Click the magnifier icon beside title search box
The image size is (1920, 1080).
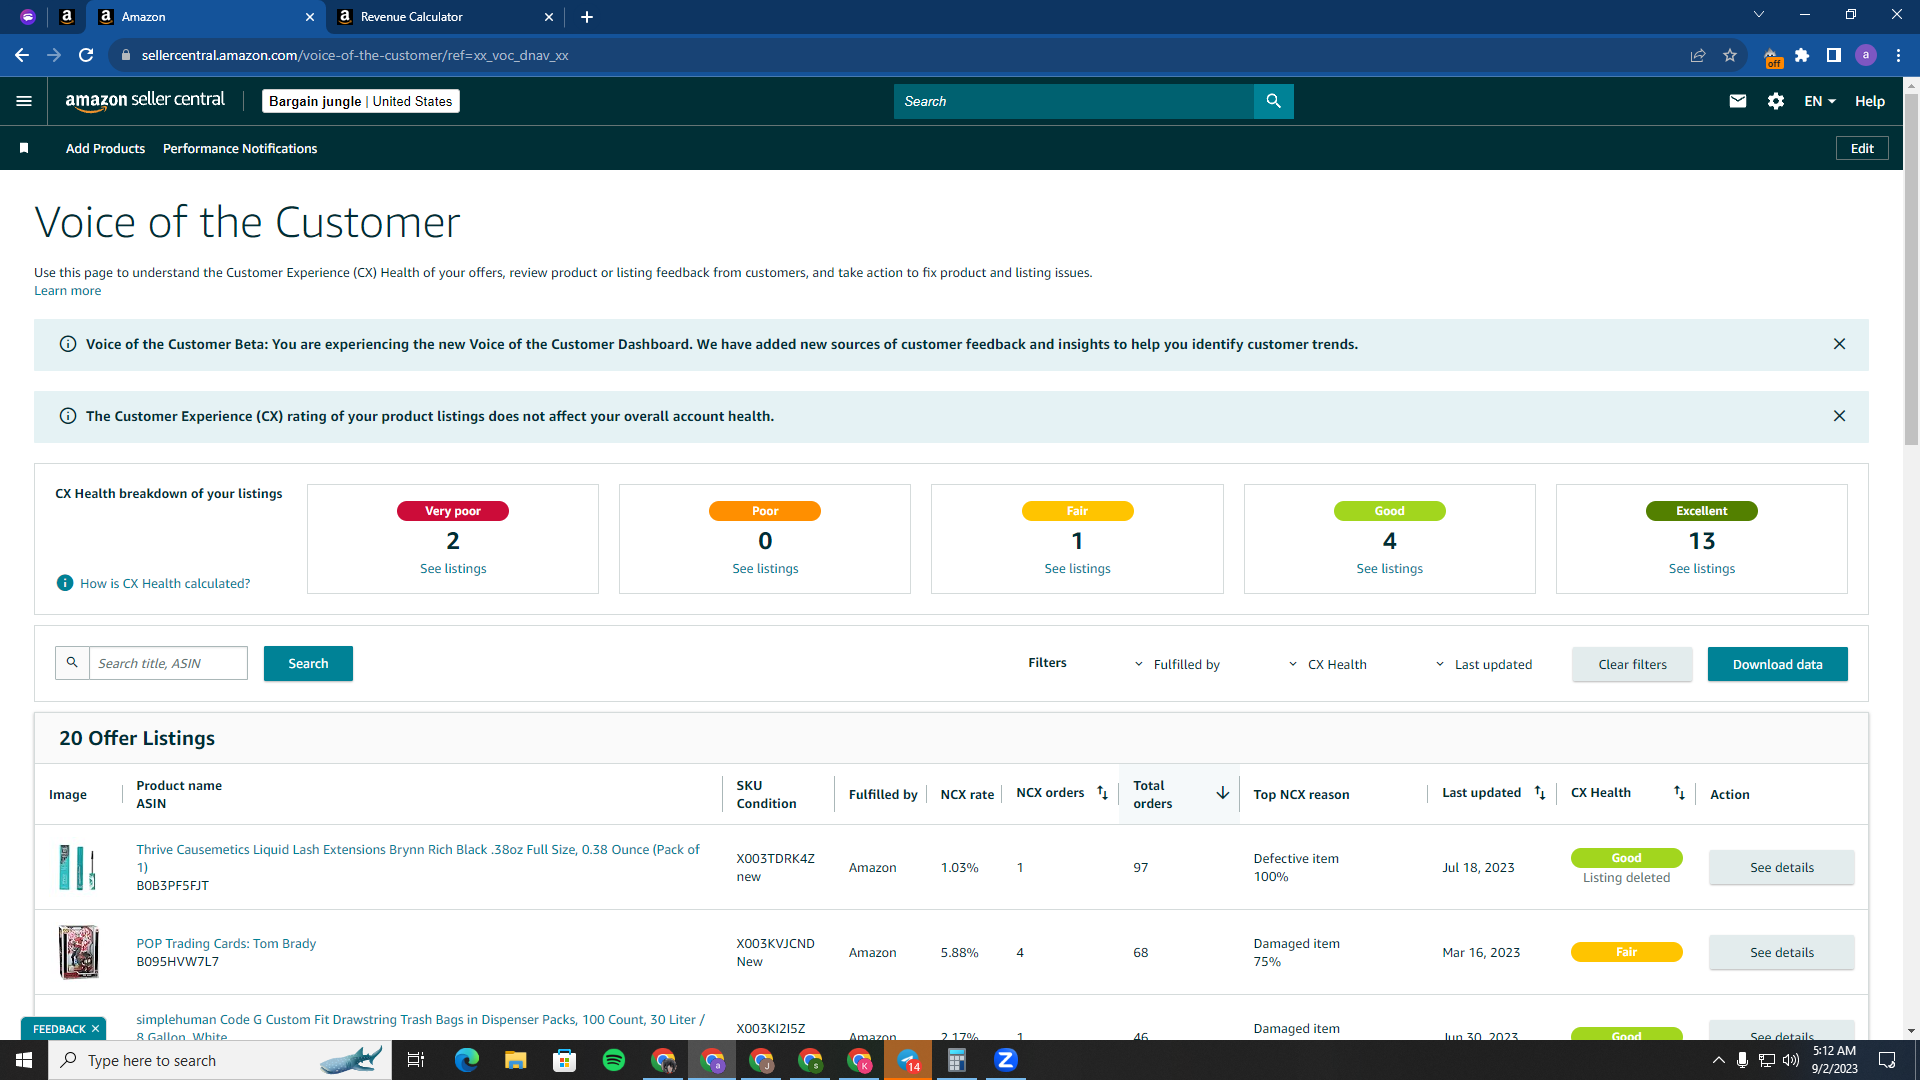(x=72, y=663)
